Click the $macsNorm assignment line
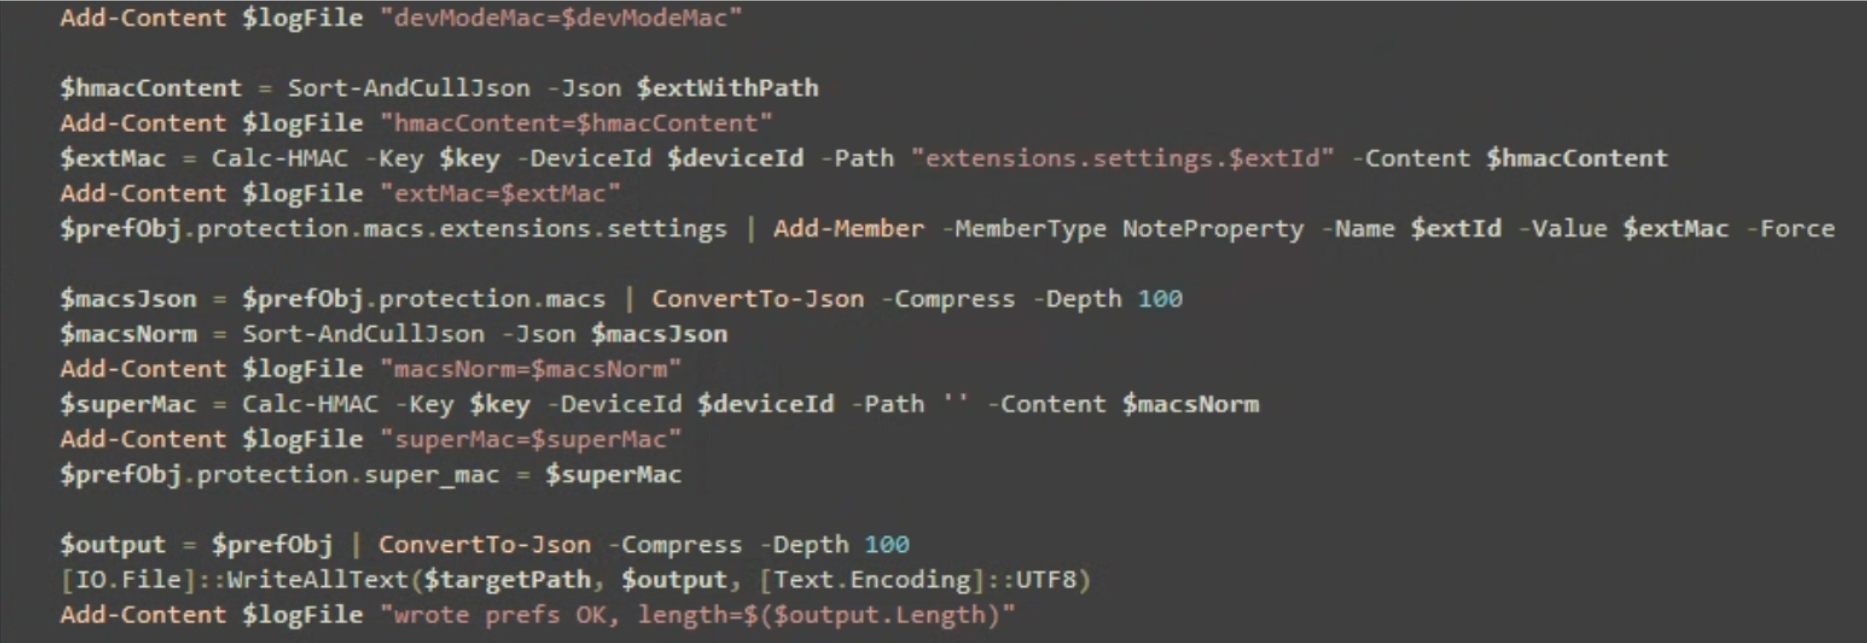Screen dimensions: 1867x643 [394, 334]
